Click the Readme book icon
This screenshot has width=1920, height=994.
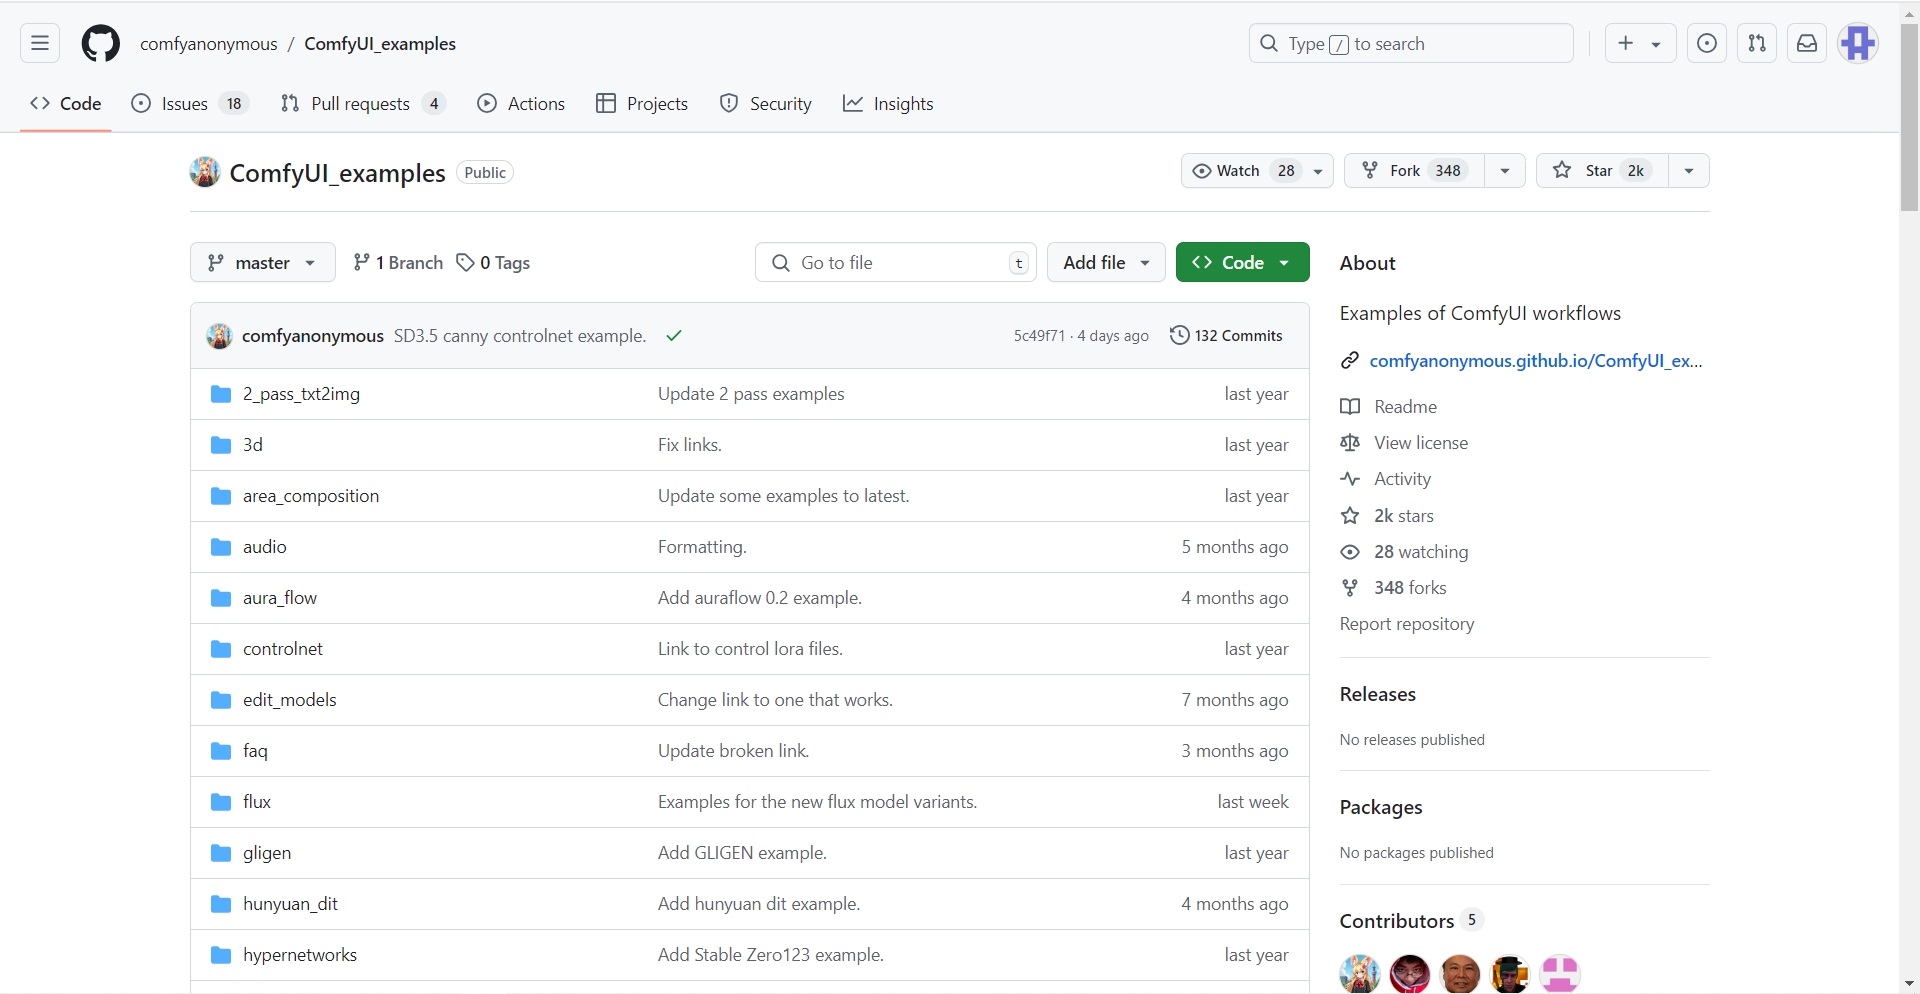[x=1350, y=407]
